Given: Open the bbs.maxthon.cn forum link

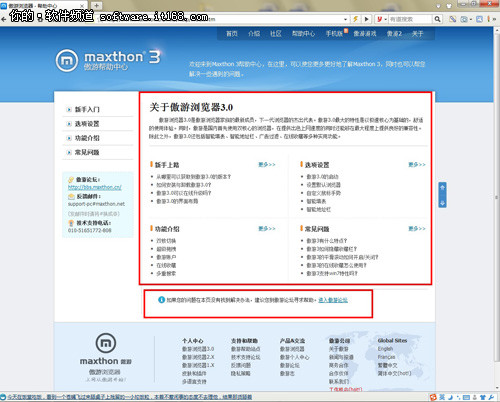Looking at the screenshot, I should coord(95,187).
